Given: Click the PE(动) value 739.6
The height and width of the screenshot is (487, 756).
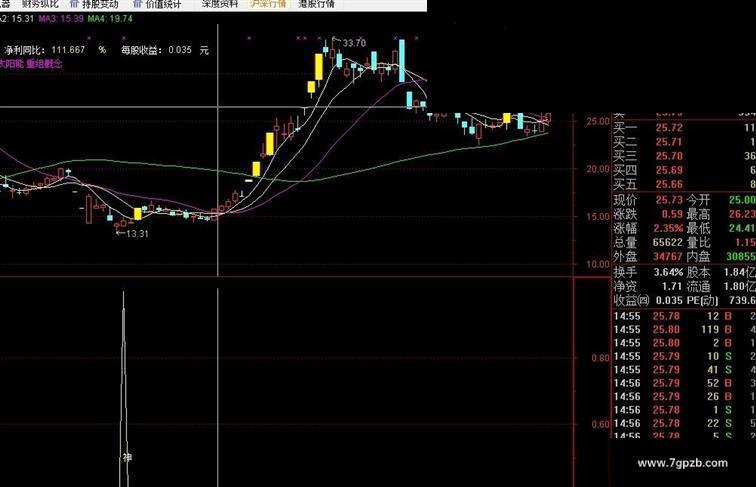Looking at the screenshot, I should (742, 300).
